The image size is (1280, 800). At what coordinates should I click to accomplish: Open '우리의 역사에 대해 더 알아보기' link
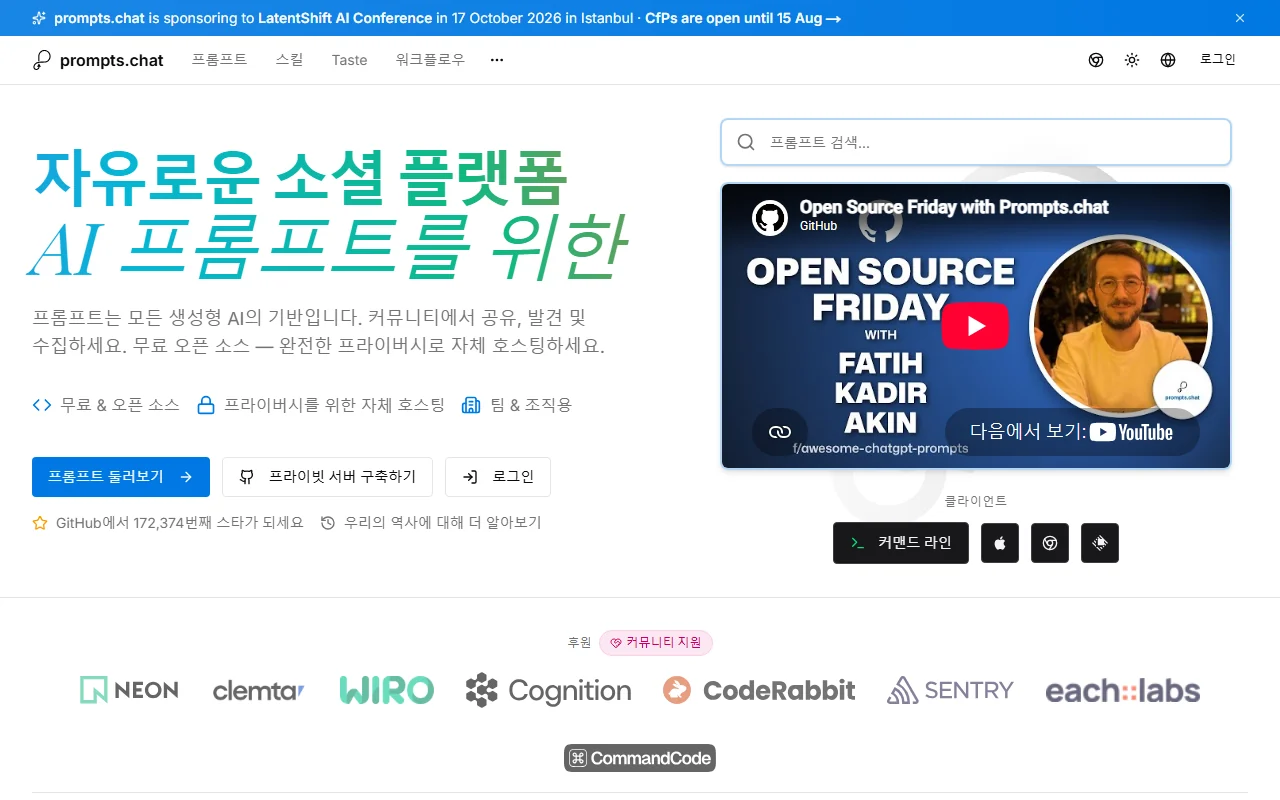point(431,523)
